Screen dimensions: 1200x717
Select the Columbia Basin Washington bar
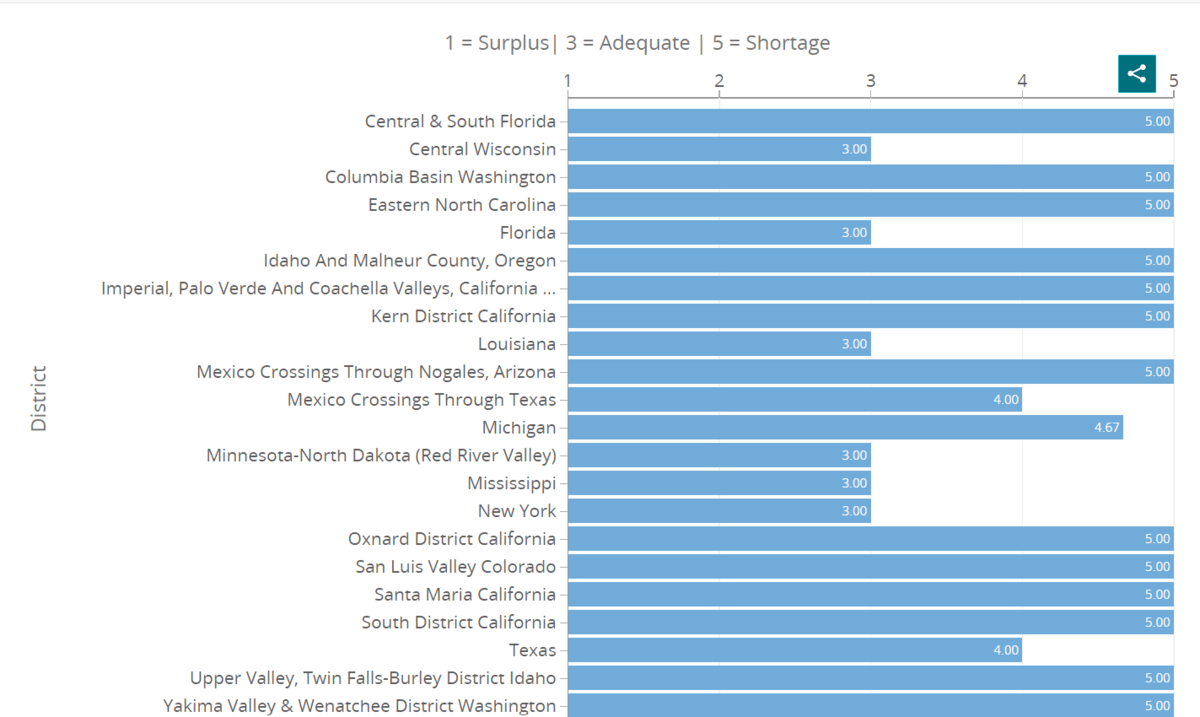[x=870, y=177]
